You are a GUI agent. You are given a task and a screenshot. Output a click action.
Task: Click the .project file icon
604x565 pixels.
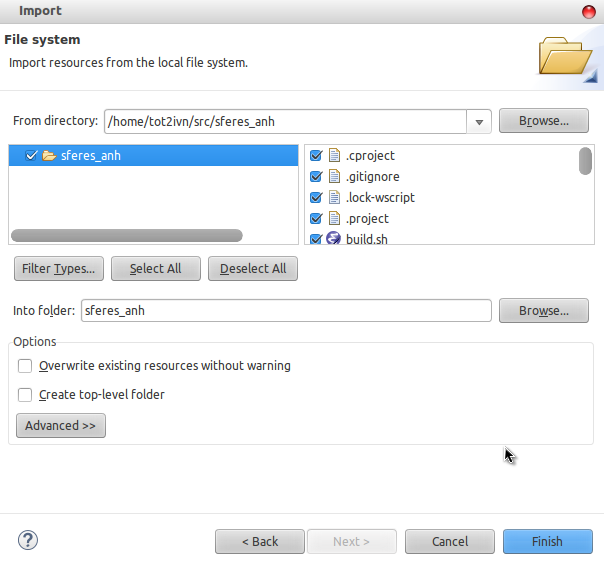[334, 218]
